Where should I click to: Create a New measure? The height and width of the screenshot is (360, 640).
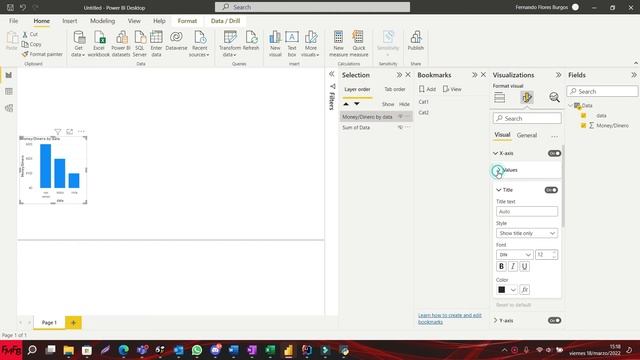(x=338, y=44)
